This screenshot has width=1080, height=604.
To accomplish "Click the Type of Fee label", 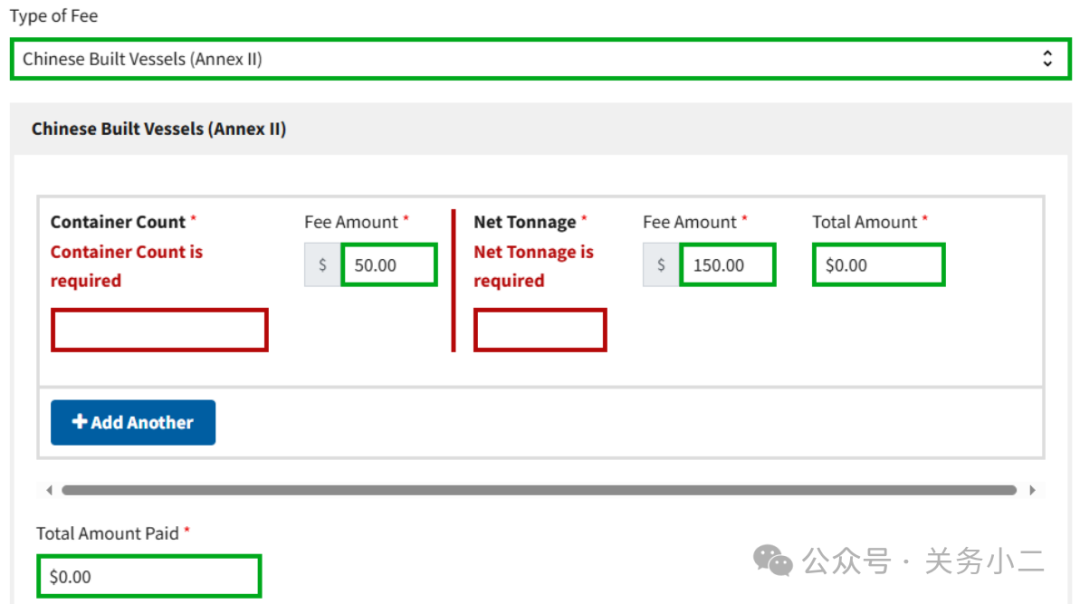I will [54, 16].
